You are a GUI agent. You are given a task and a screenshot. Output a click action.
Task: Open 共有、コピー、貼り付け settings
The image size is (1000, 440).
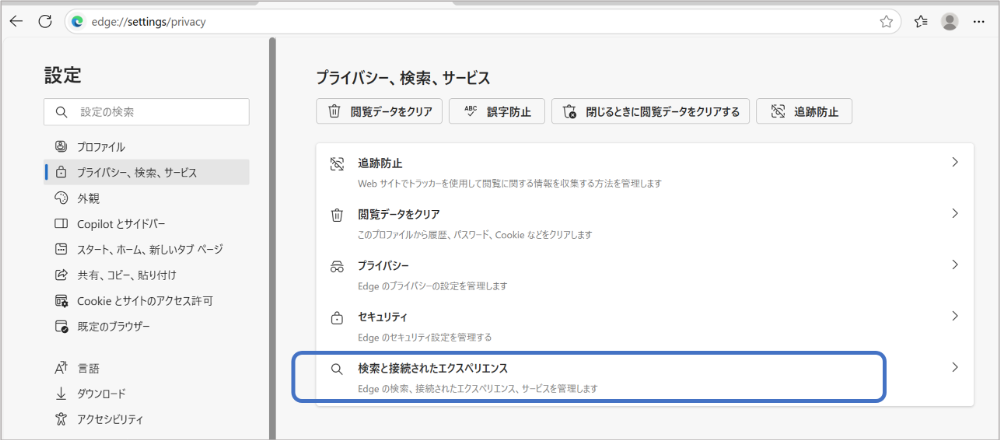click(x=147, y=275)
